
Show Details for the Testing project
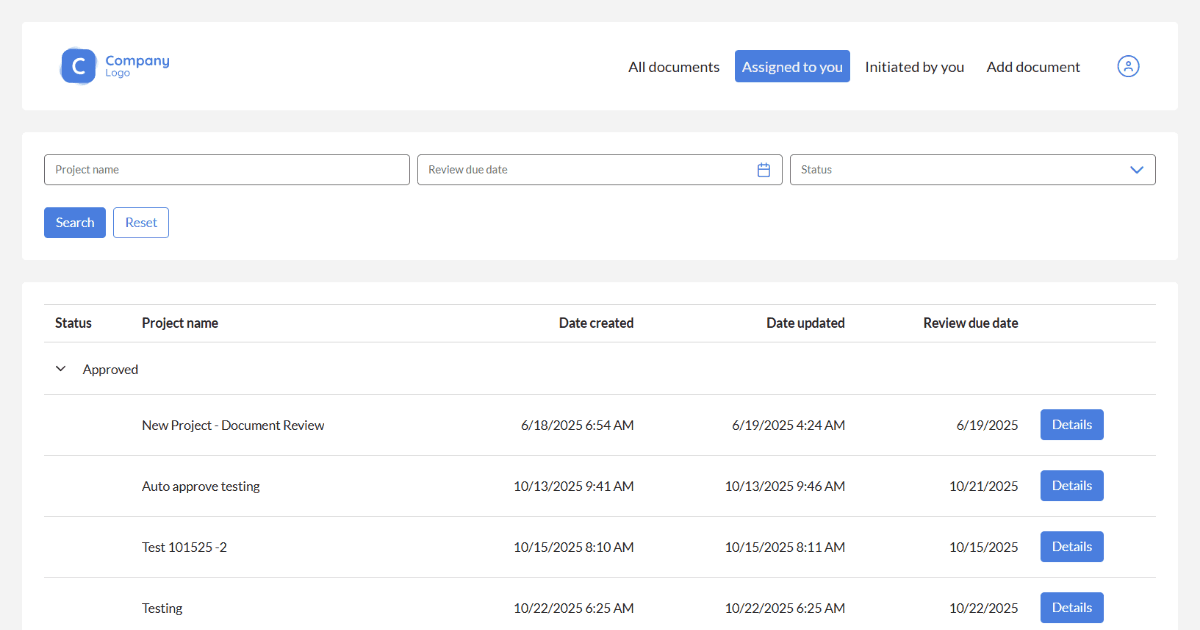click(x=1071, y=608)
